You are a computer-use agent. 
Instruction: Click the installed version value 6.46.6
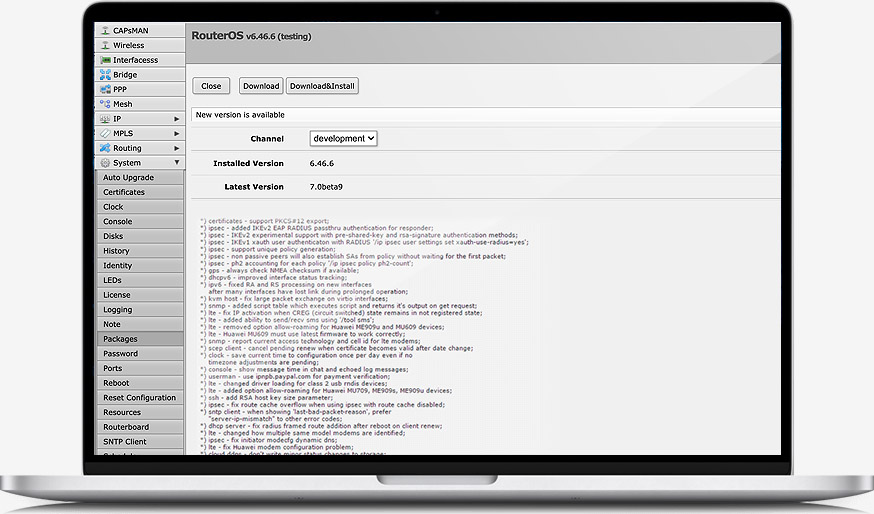coord(322,163)
